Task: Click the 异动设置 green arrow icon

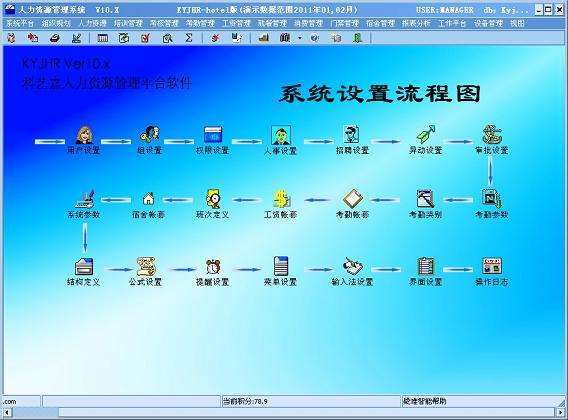Action: click(426, 134)
